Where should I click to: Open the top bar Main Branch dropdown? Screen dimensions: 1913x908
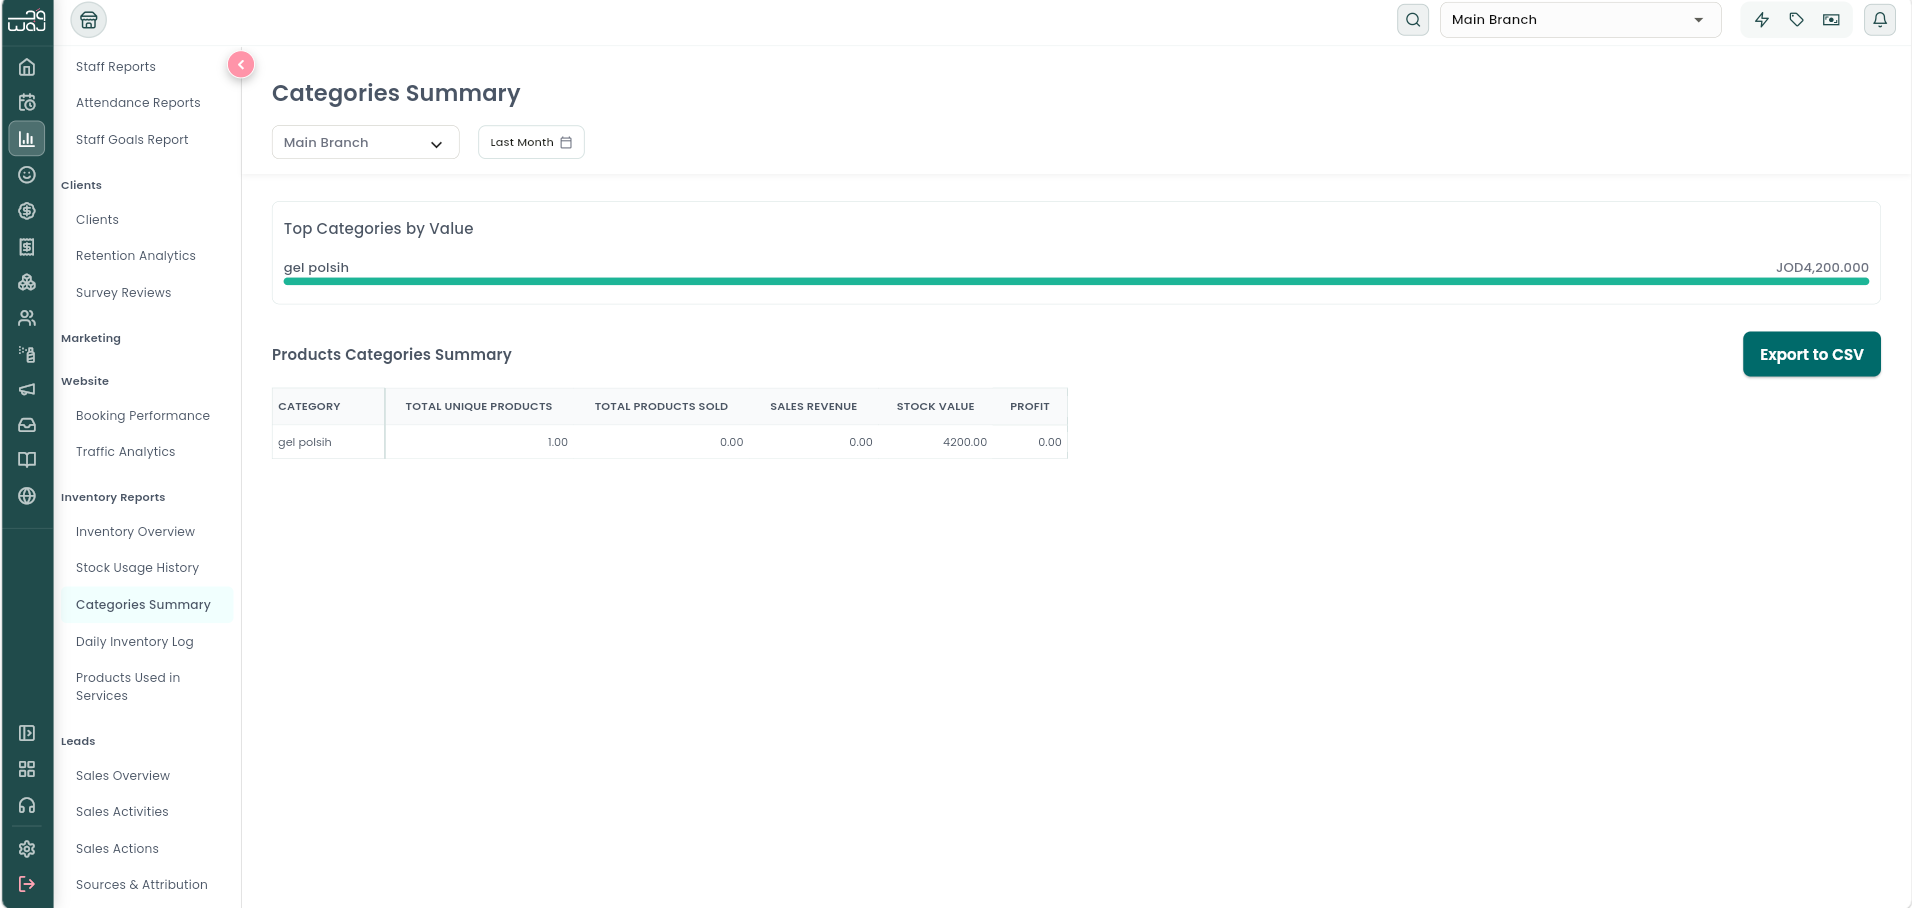1580,20
